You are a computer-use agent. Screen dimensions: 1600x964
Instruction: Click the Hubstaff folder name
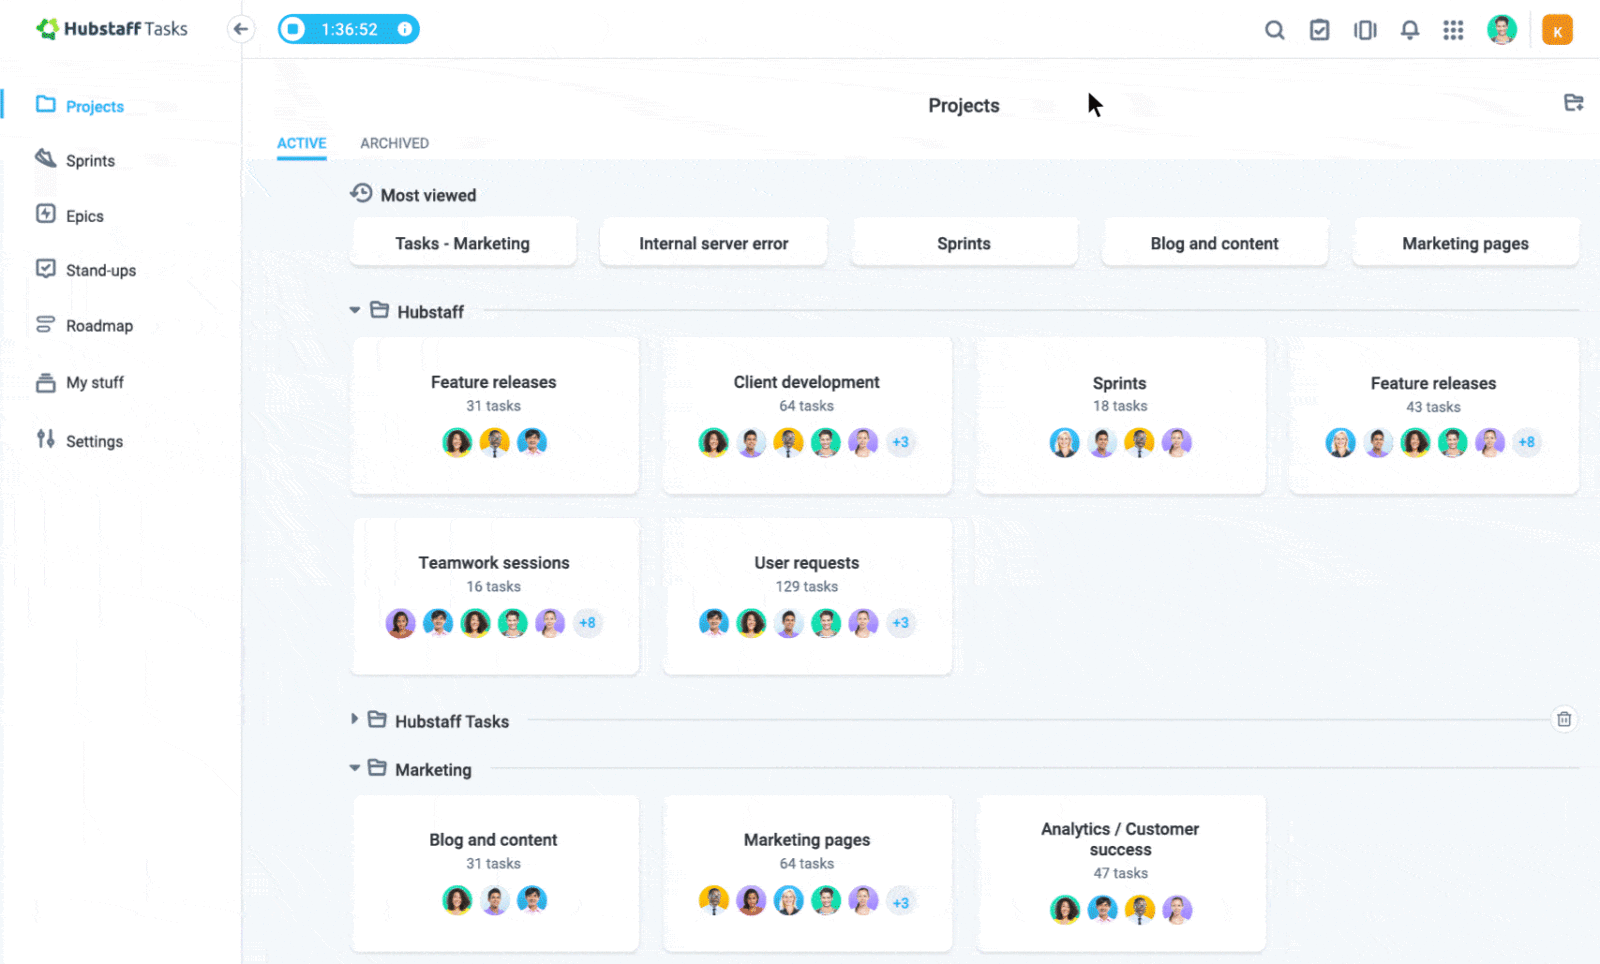point(431,312)
